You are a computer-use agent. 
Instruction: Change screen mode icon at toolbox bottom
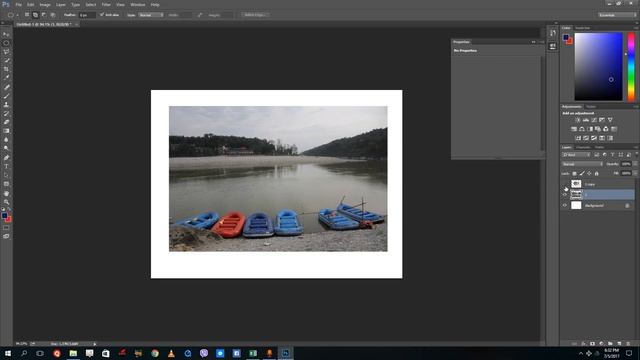pos(6,236)
